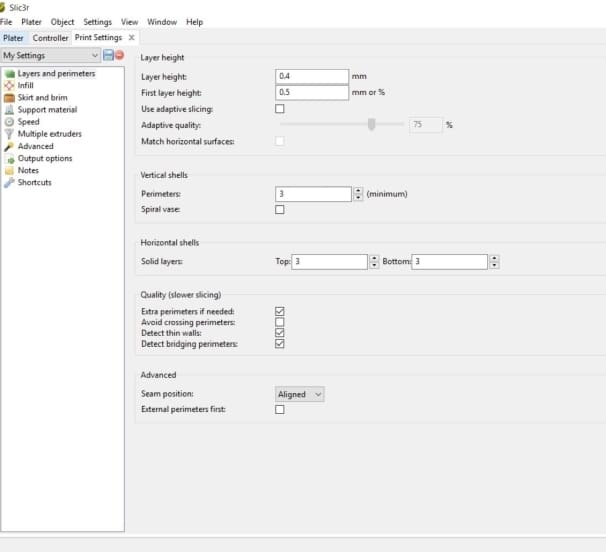This screenshot has width=606, height=552.
Task: Decrease Bottom solid layers spinner
Action: click(x=494, y=265)
